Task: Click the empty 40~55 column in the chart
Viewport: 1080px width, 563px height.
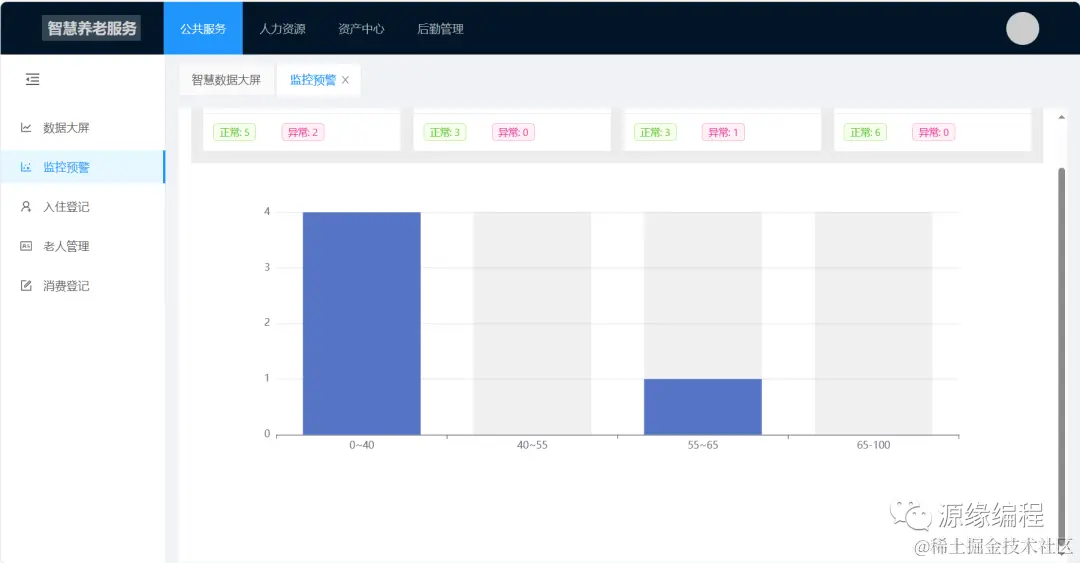Action: point(532,323)
